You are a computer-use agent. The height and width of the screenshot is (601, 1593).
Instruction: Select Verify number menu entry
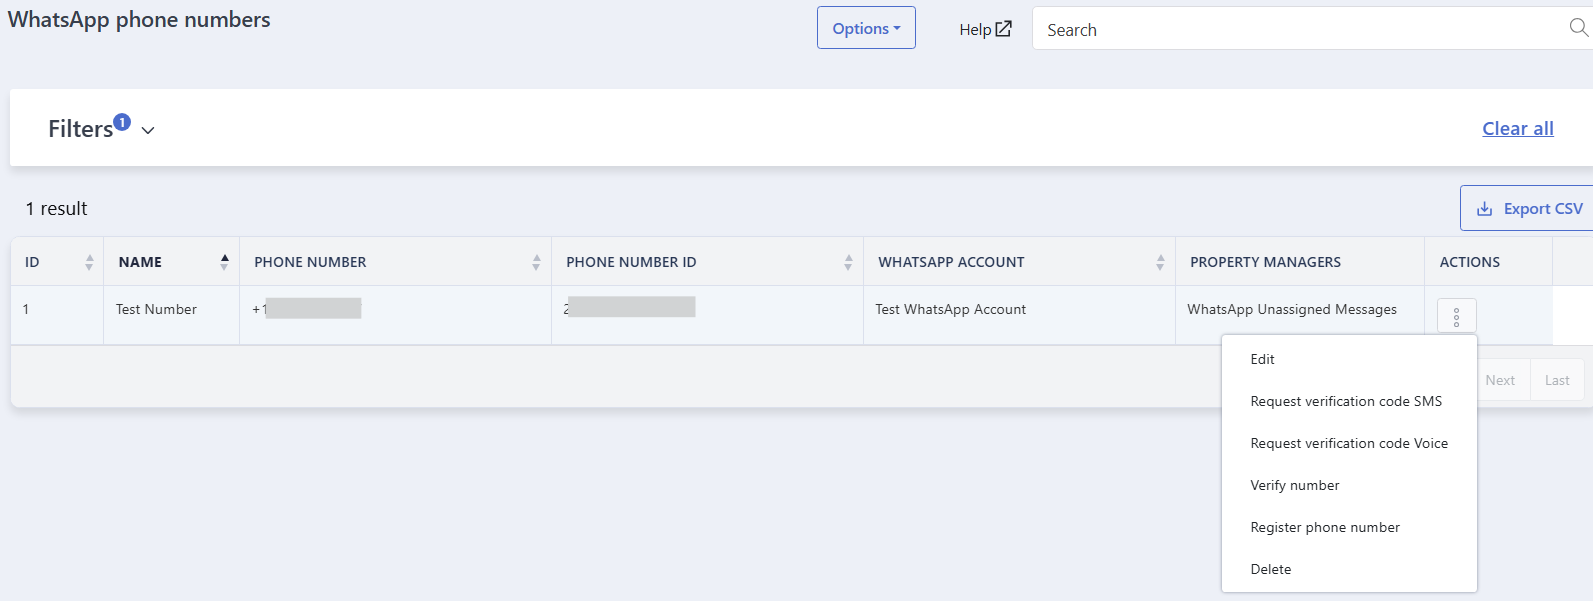[1349, 485]
